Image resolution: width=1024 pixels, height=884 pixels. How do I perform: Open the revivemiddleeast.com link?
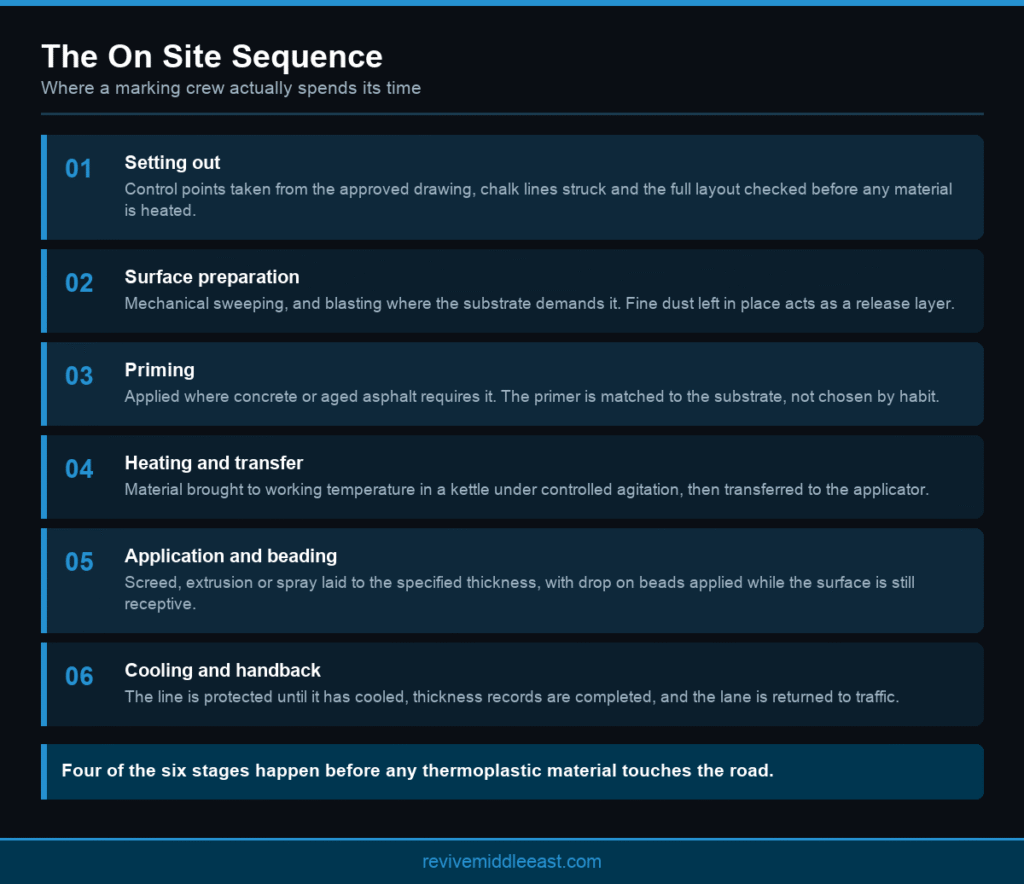pos(511,862)
